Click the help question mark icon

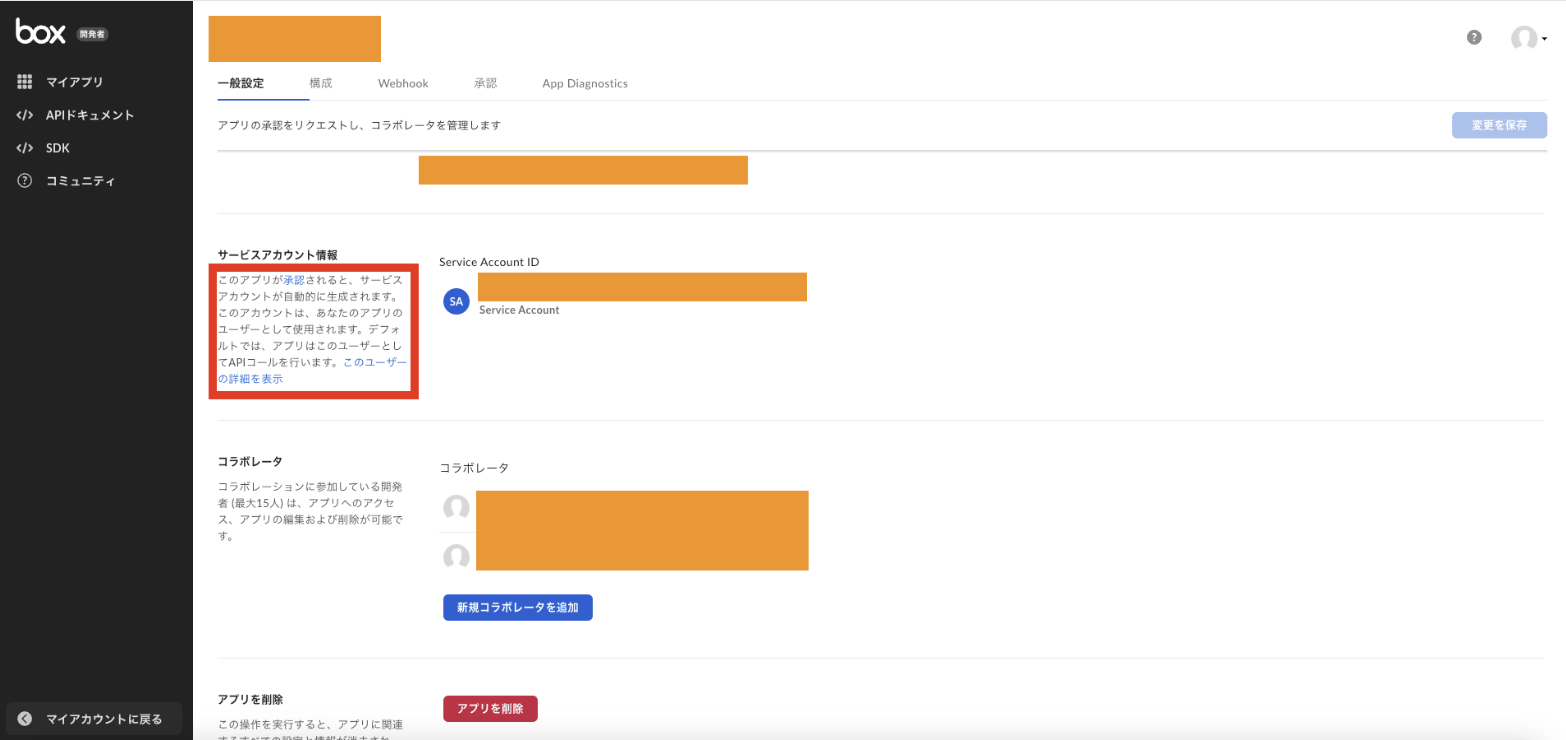[1473, 37]
